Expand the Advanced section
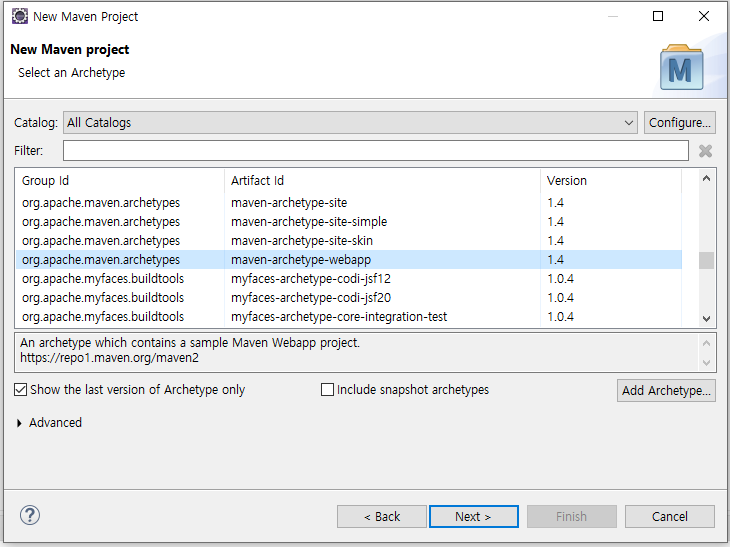 [19, 423]
